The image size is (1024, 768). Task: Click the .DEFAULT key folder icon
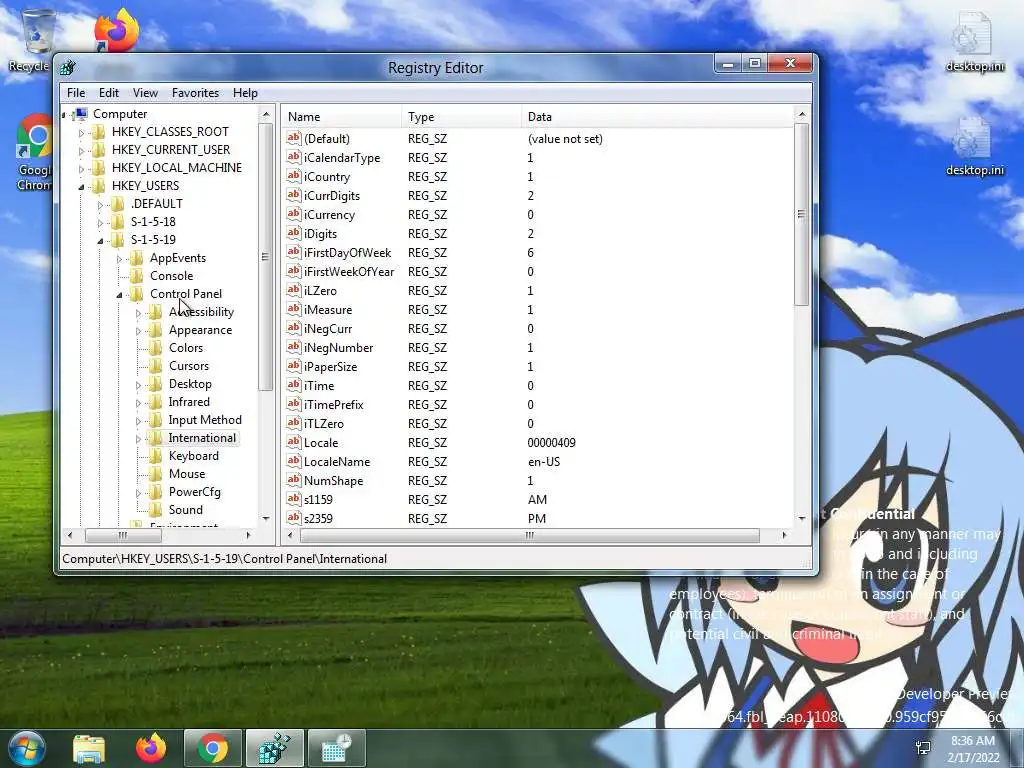[x=118, y=204]
